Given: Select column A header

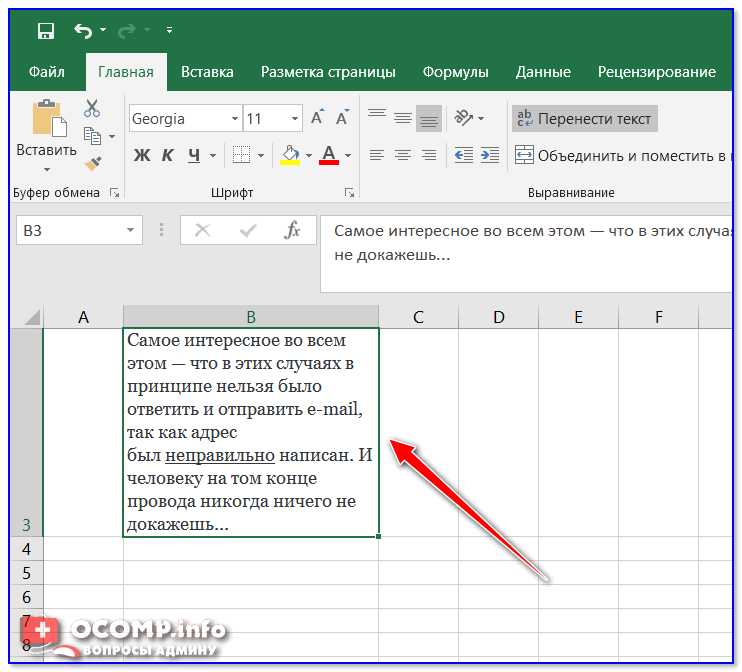Looking at the screenshot, I should pos(83,317).
